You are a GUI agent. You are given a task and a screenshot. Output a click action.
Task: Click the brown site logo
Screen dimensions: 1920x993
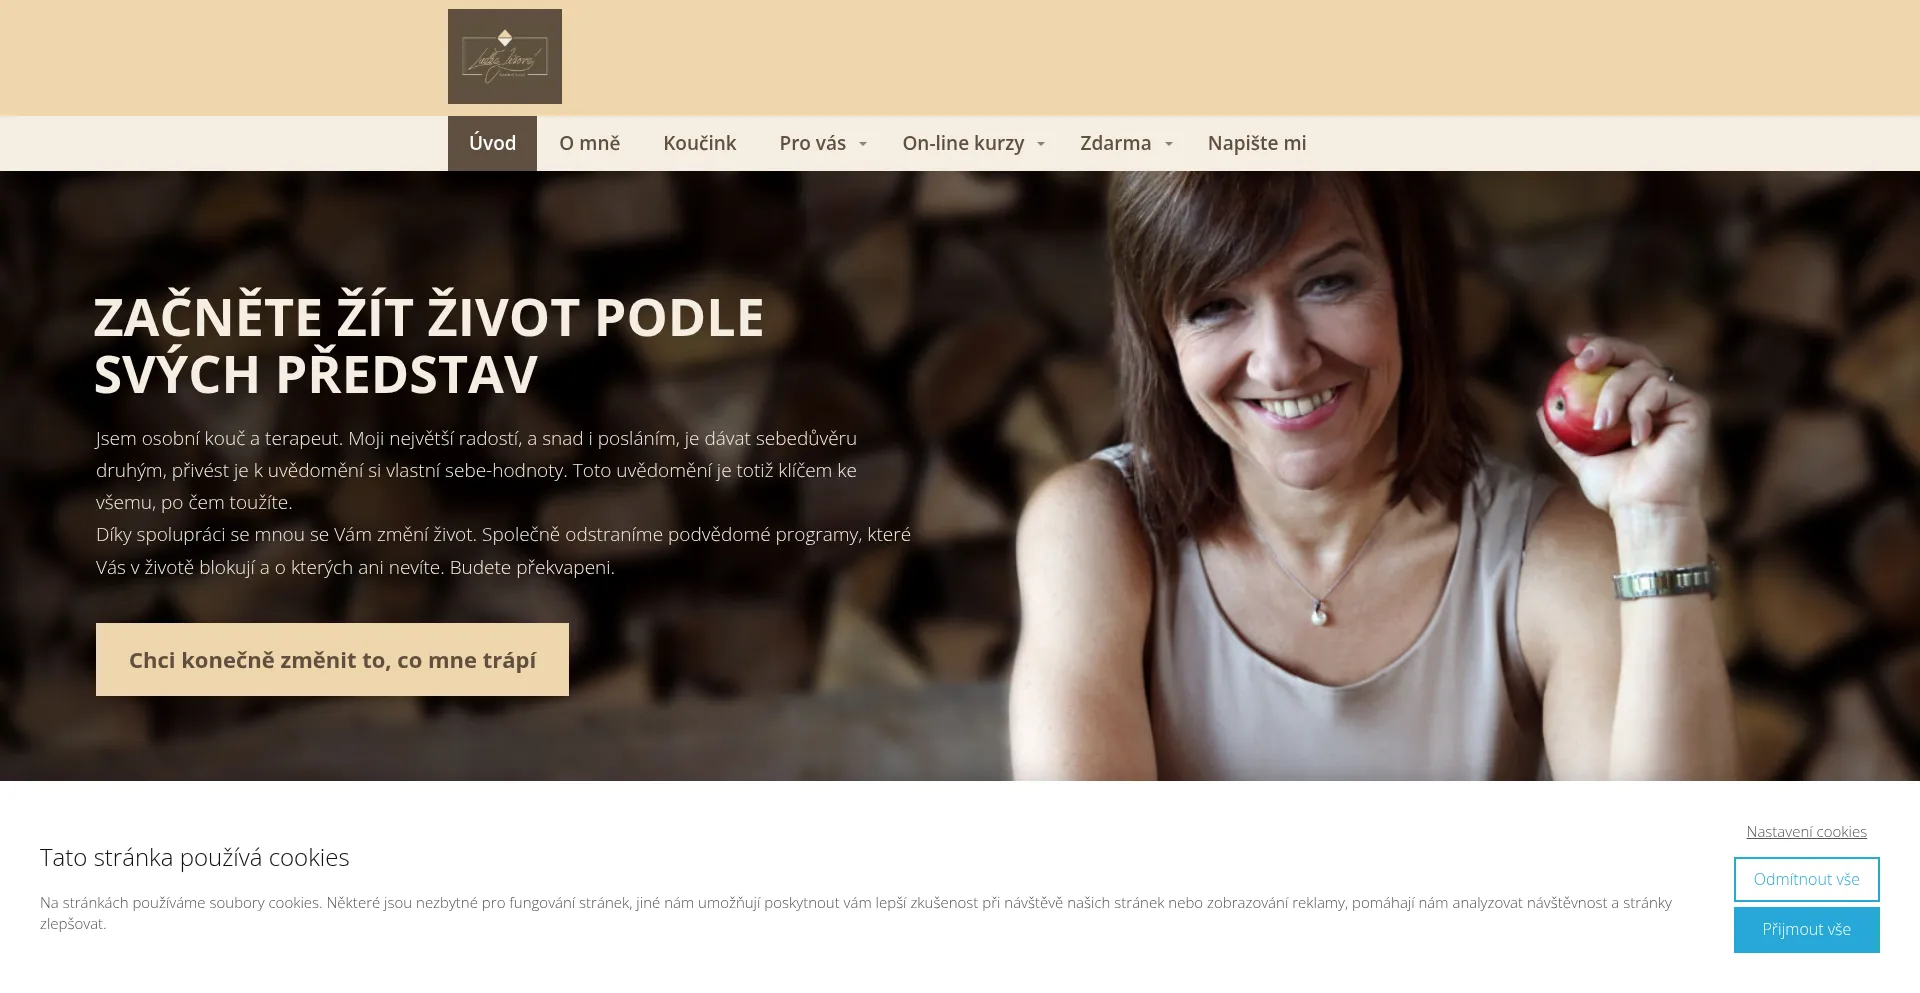tap(505, 56)
